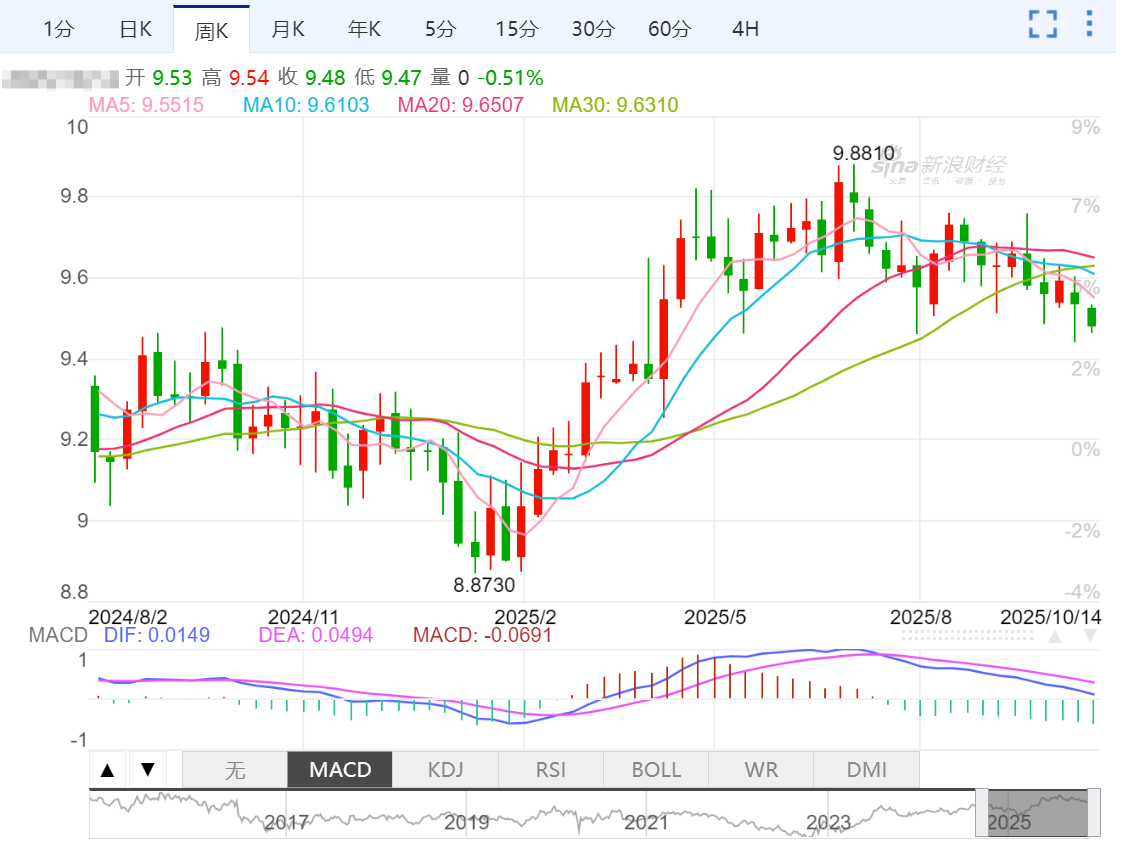Select the DMI indicator button
The height and width of the screenshot is (855, 1123).
866,770
